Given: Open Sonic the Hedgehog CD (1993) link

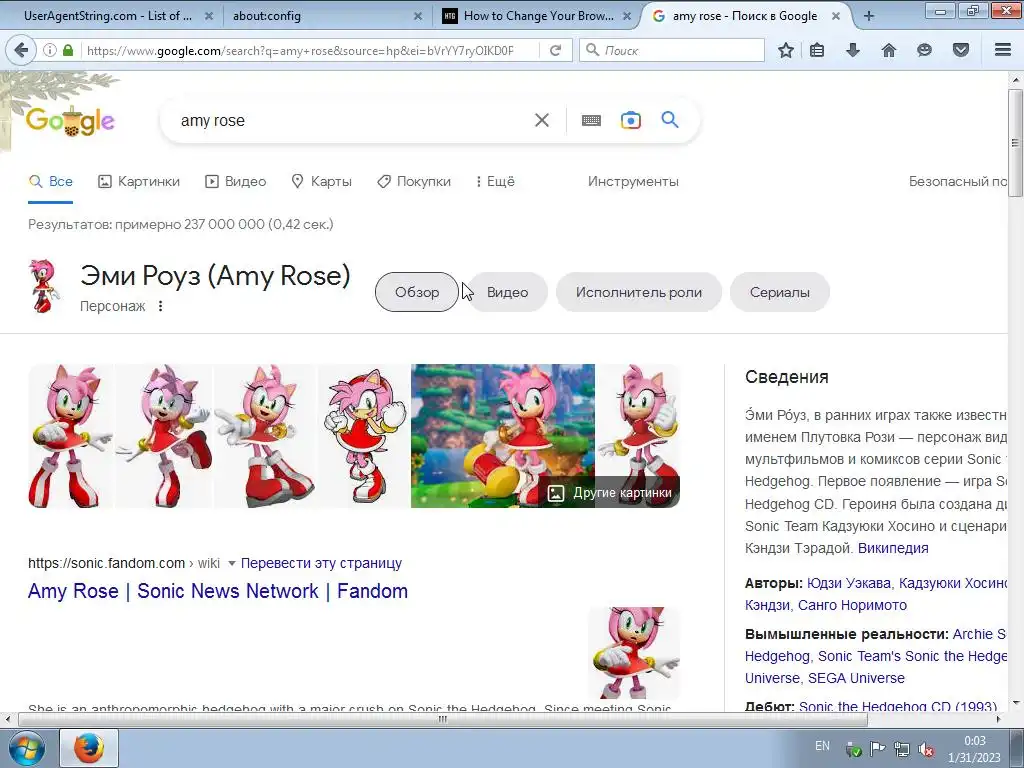Looking at the screenshot, I should 898,706.
